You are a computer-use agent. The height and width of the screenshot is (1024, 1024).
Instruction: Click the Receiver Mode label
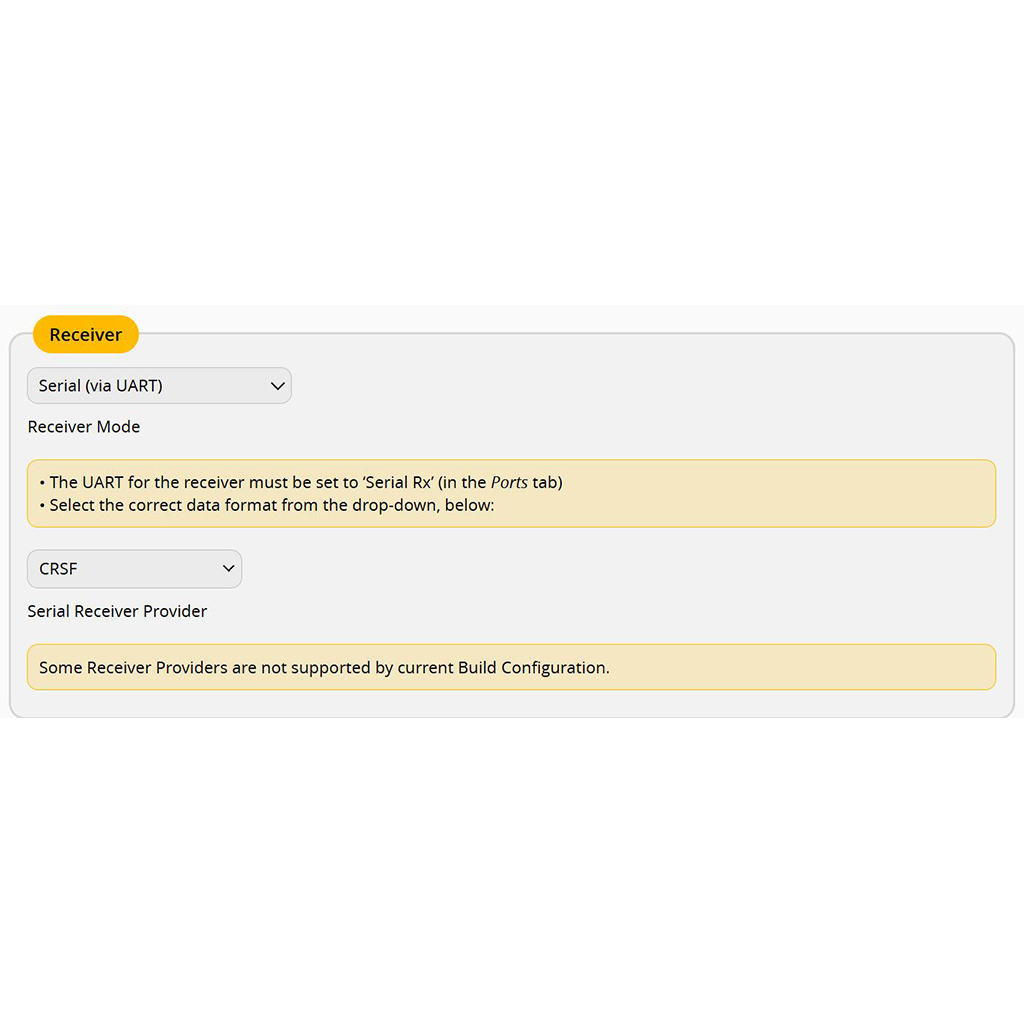(x=84, y=427)
